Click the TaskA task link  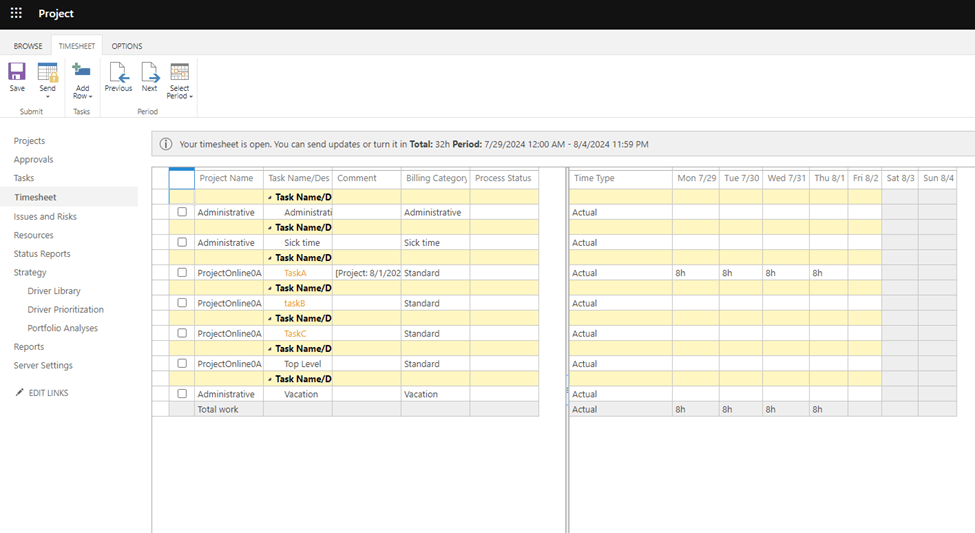tap(295, 273)
